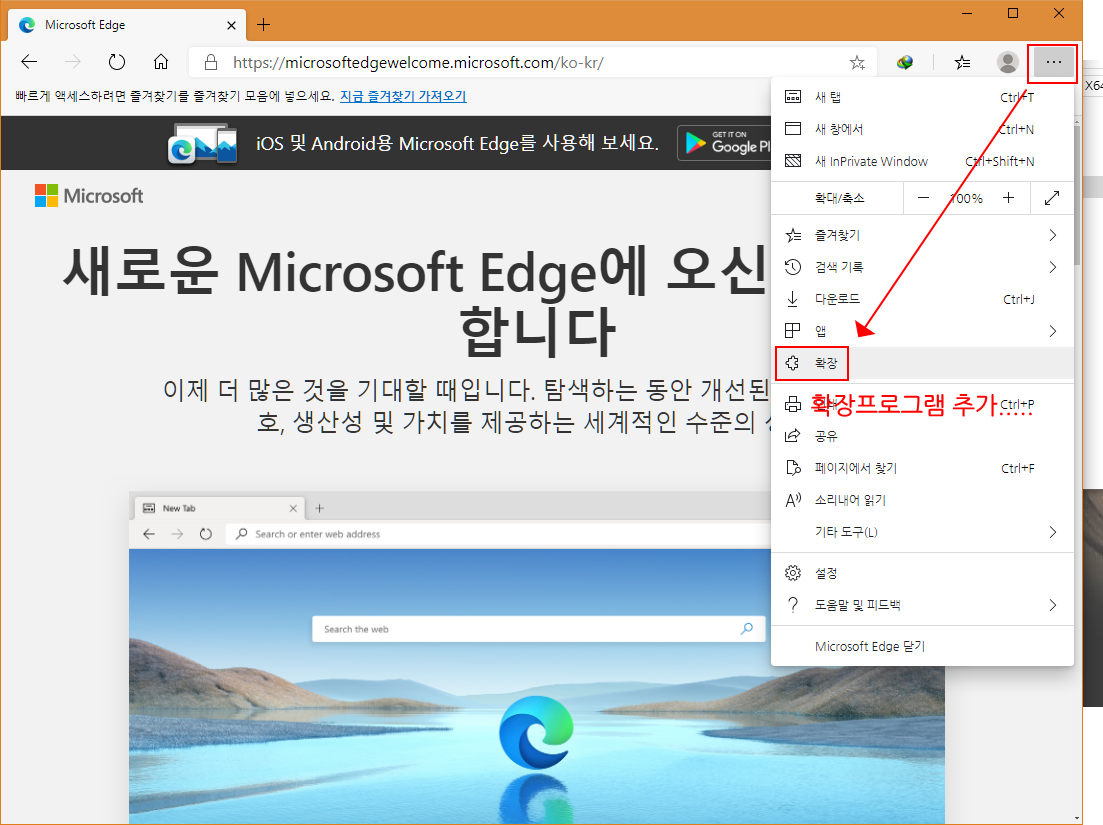This screenshot has width=1103, height=825.
Task: Click the InPrivate window icon in menu
Action: pyautogui.click(x=793, y=161)
